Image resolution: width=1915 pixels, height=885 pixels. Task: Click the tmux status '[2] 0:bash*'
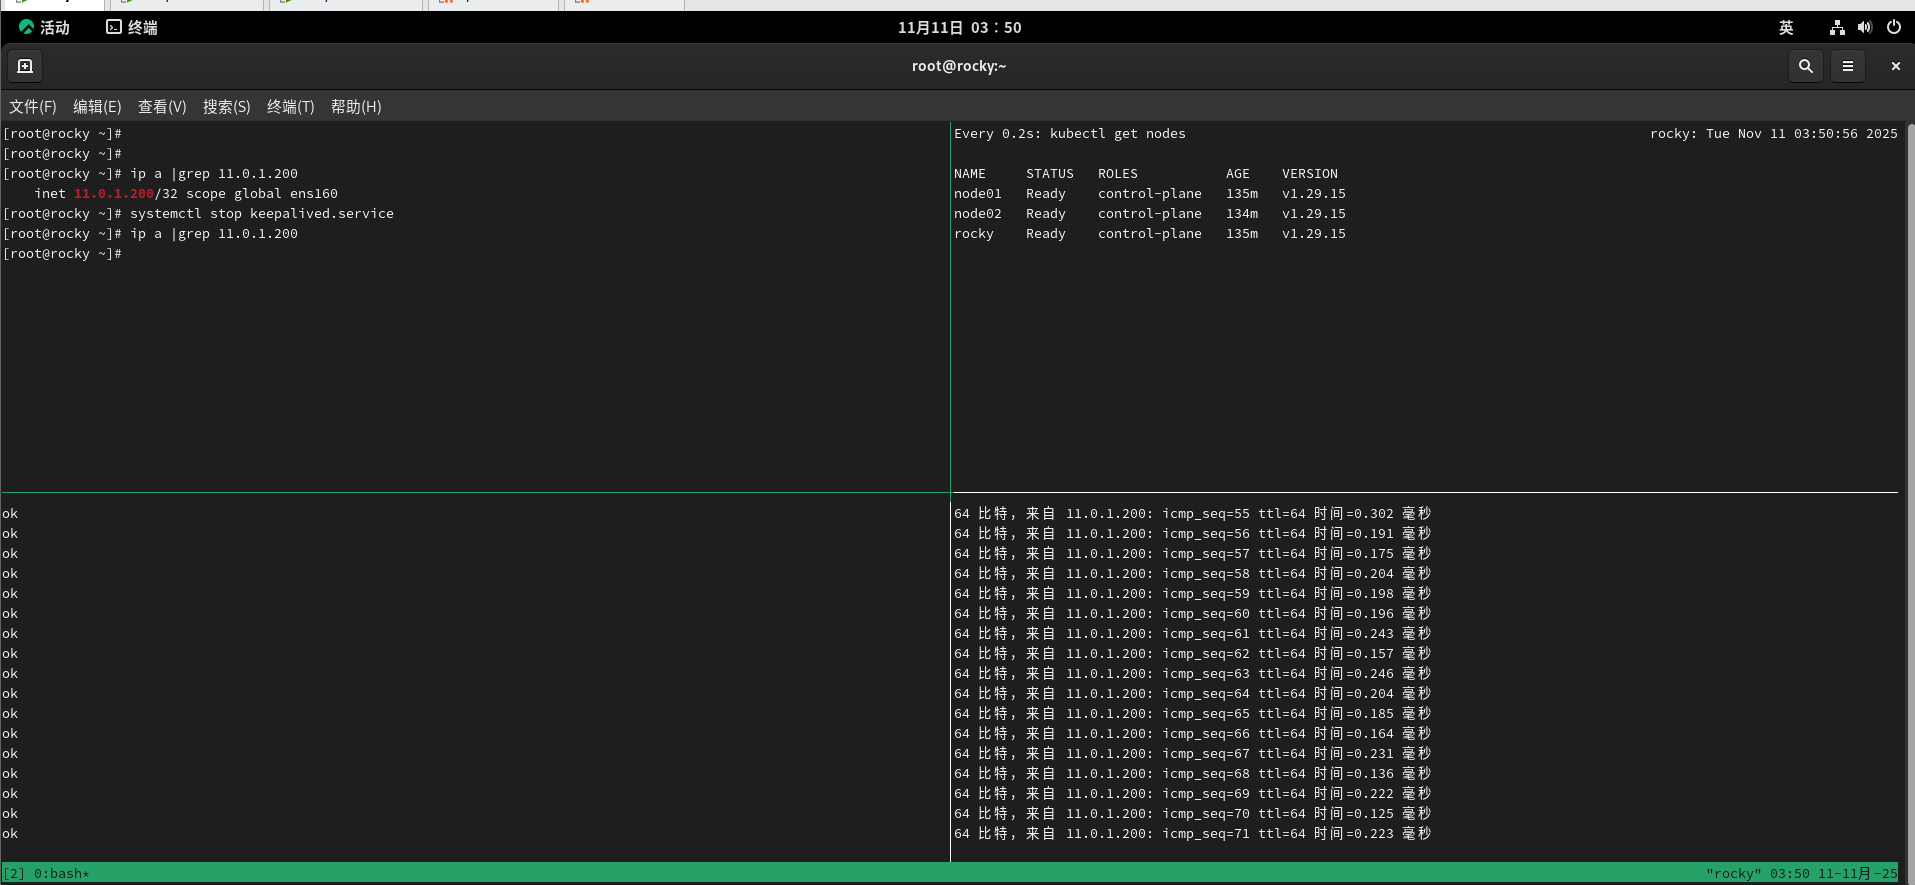pyautogui.click(x=46, y=873)
